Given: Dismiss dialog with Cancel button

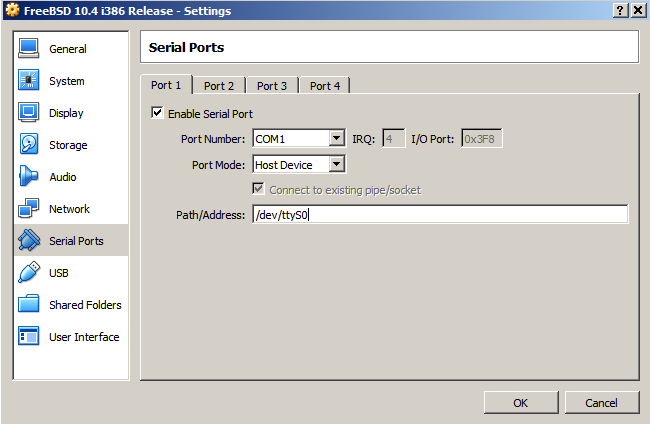Looking at the screenshot, I should tap(601, 402).
